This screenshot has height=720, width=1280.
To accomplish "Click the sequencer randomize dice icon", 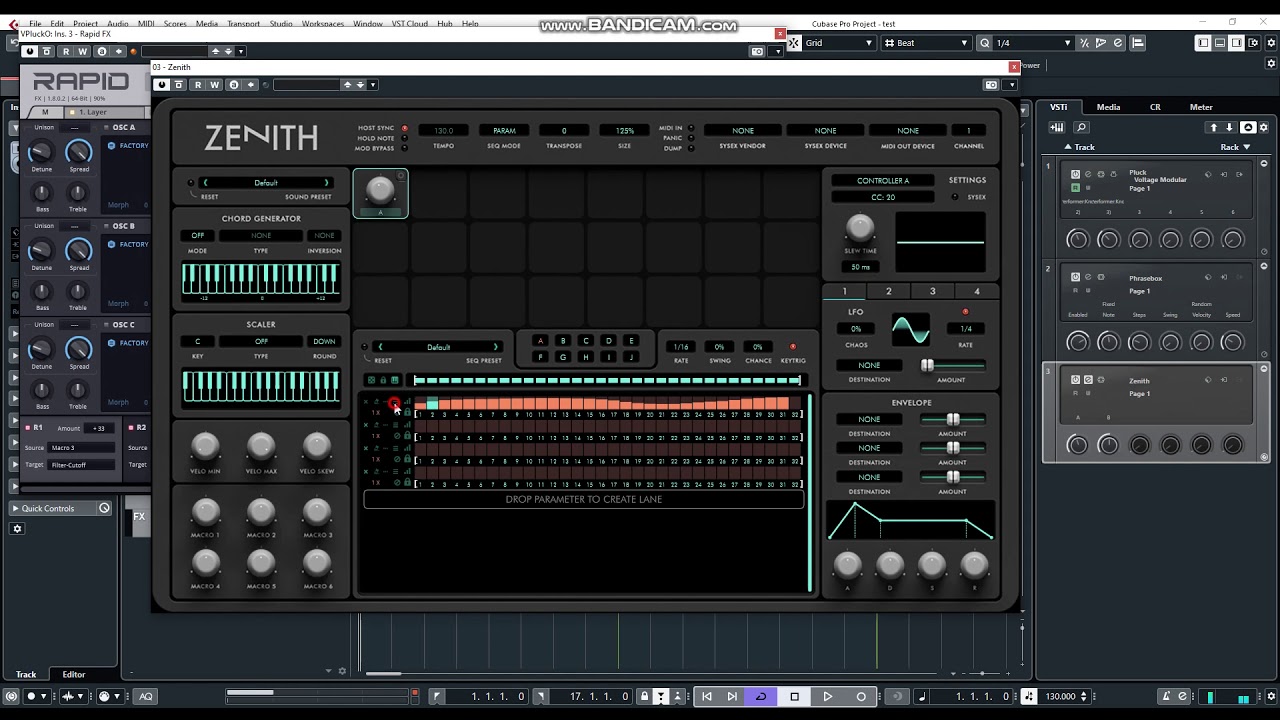I will tap(371, 380).
